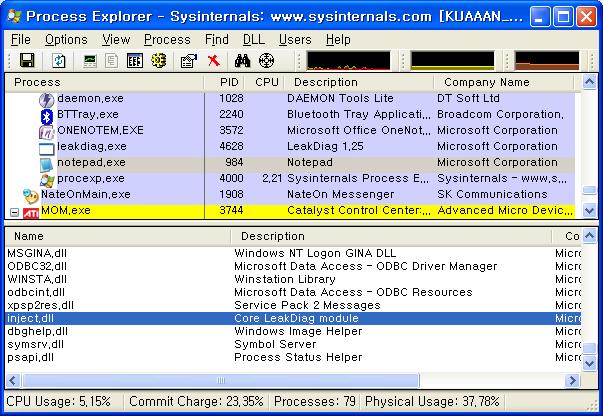The image size is (603, 416).
Task: Click the CPU usage history graph
Action: point(348,61)
